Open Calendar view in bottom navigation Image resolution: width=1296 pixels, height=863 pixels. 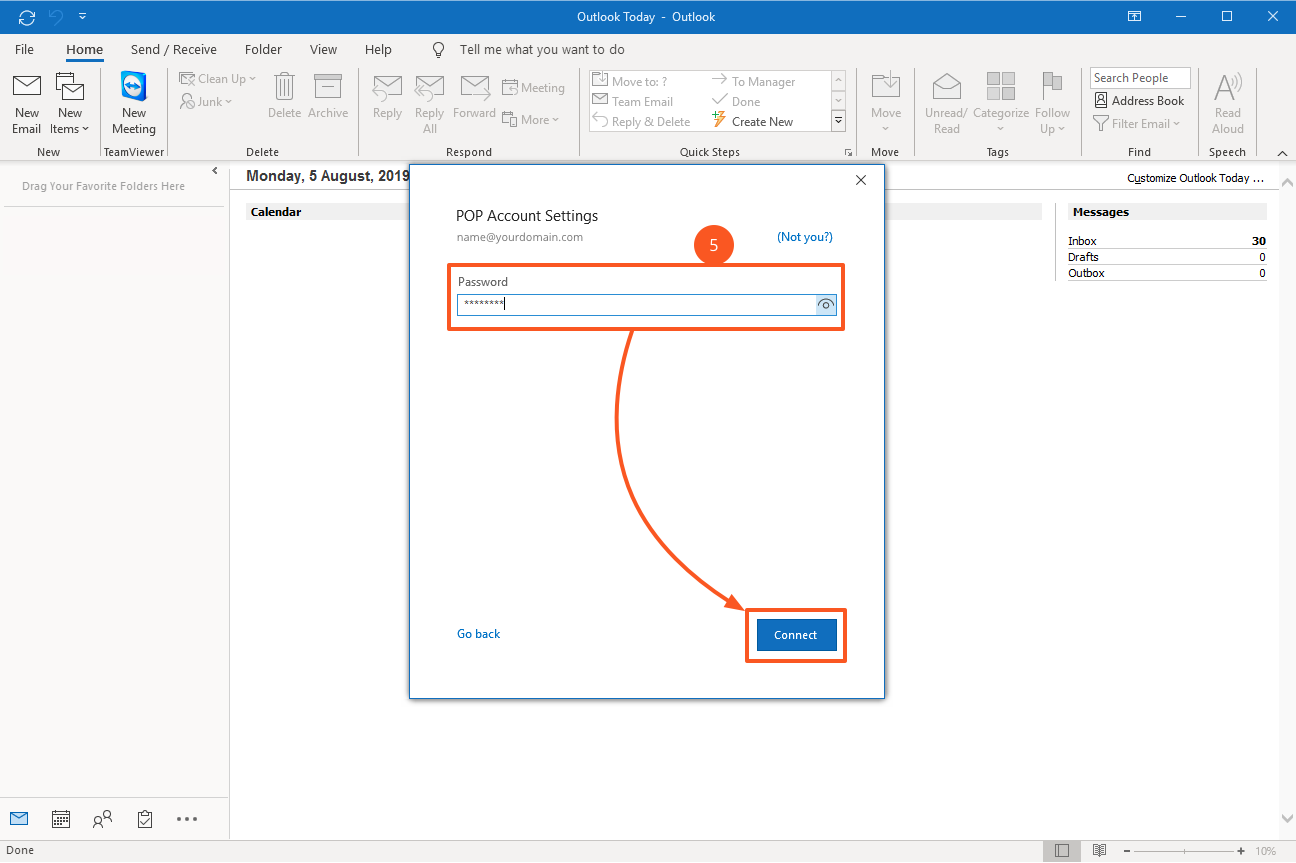(x=61, y=819)
